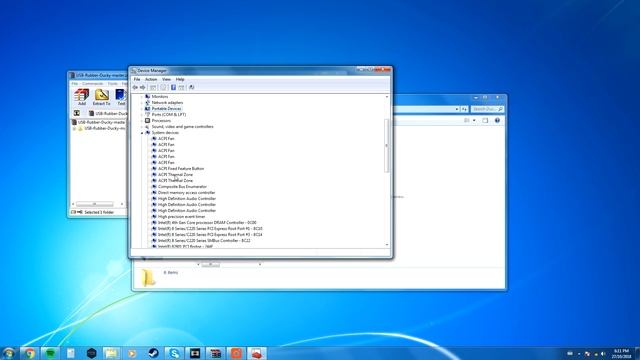Viewport: 640px width, 360px height.
Task: Toggle the console tree toolbar icon
Action: [x=153, y=87]
